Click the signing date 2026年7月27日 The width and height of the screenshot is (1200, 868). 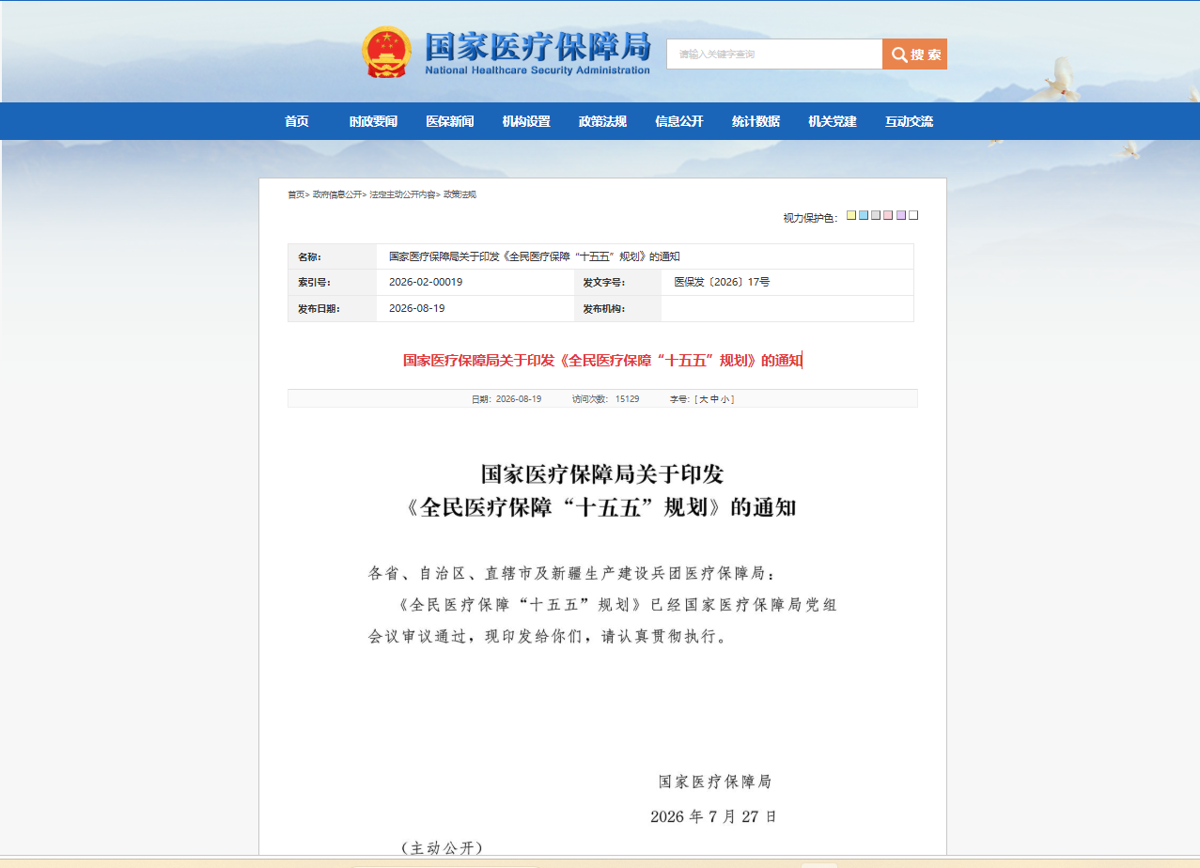(x=713, y=816)
